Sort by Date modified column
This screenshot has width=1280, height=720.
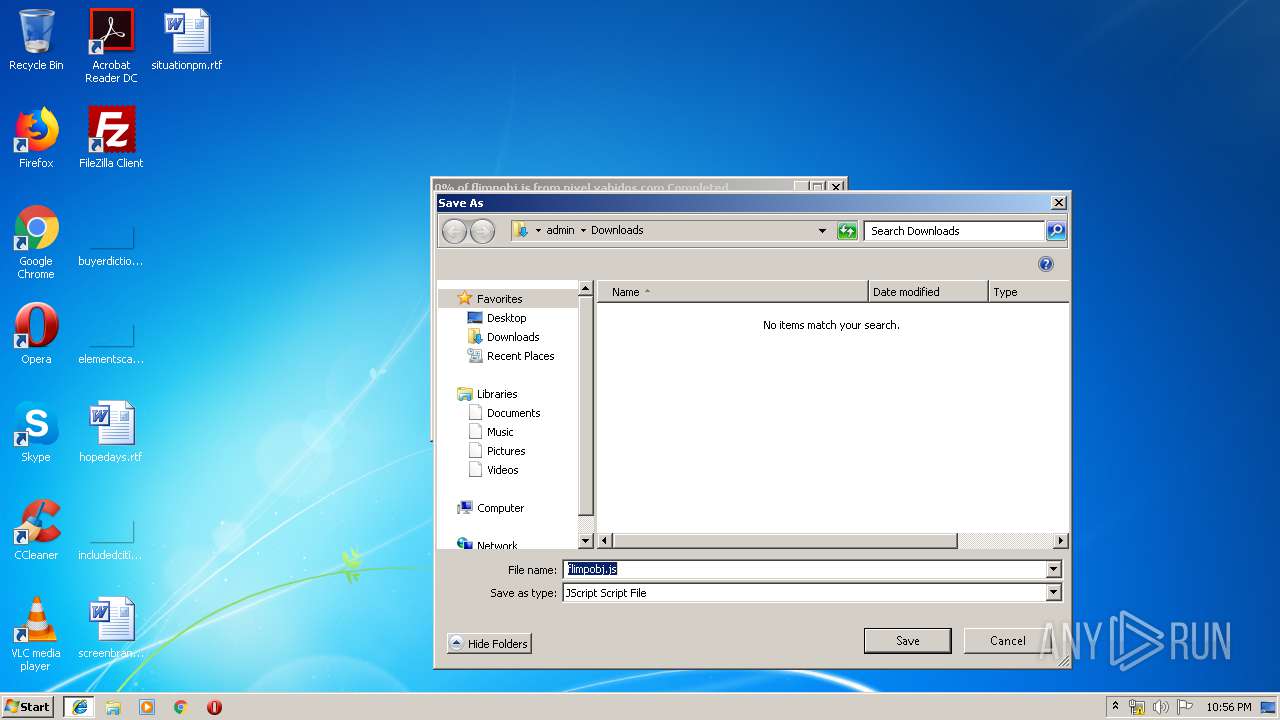tap(928, 292)
